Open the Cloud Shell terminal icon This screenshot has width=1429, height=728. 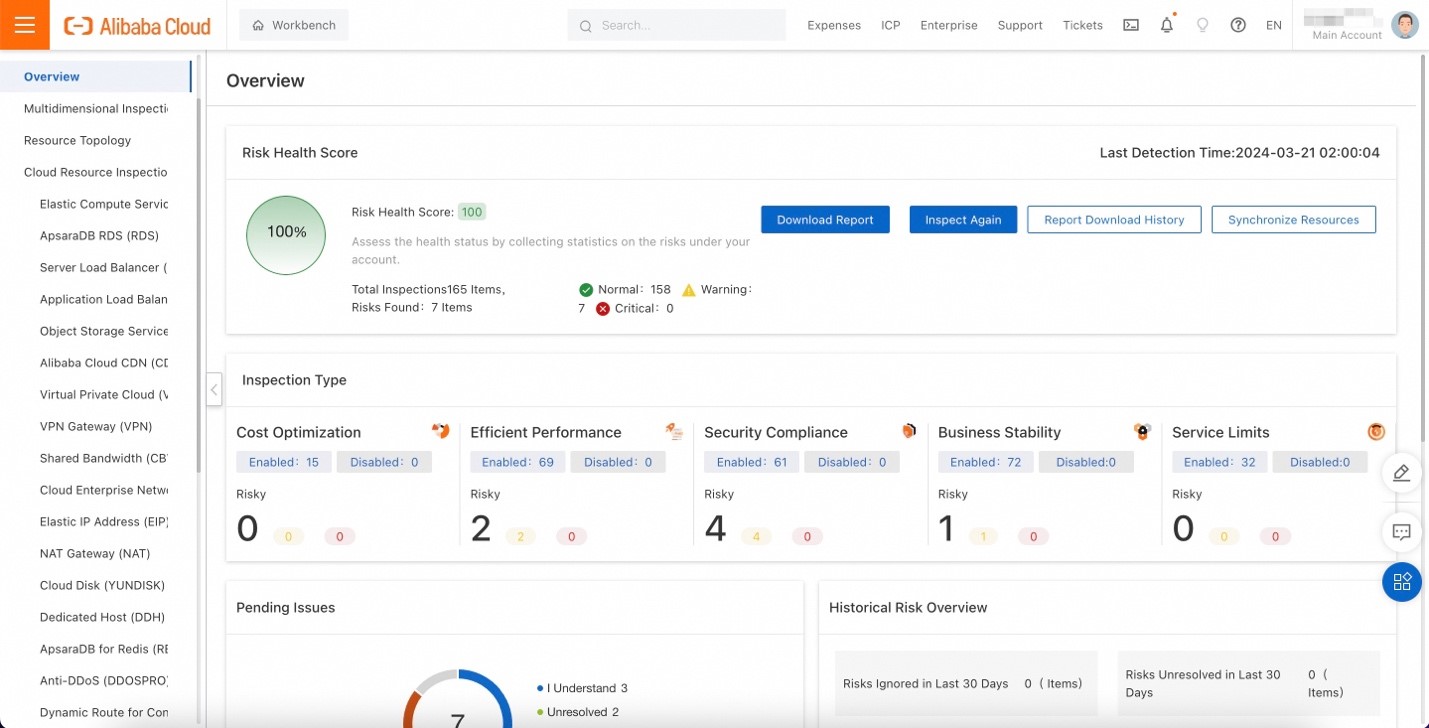1131,26
